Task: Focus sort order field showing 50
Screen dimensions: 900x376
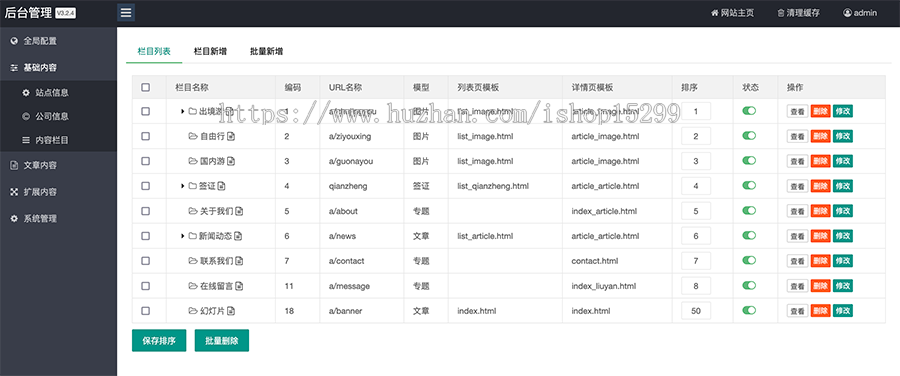Action: pyautogui.click(x=696, y=311)
